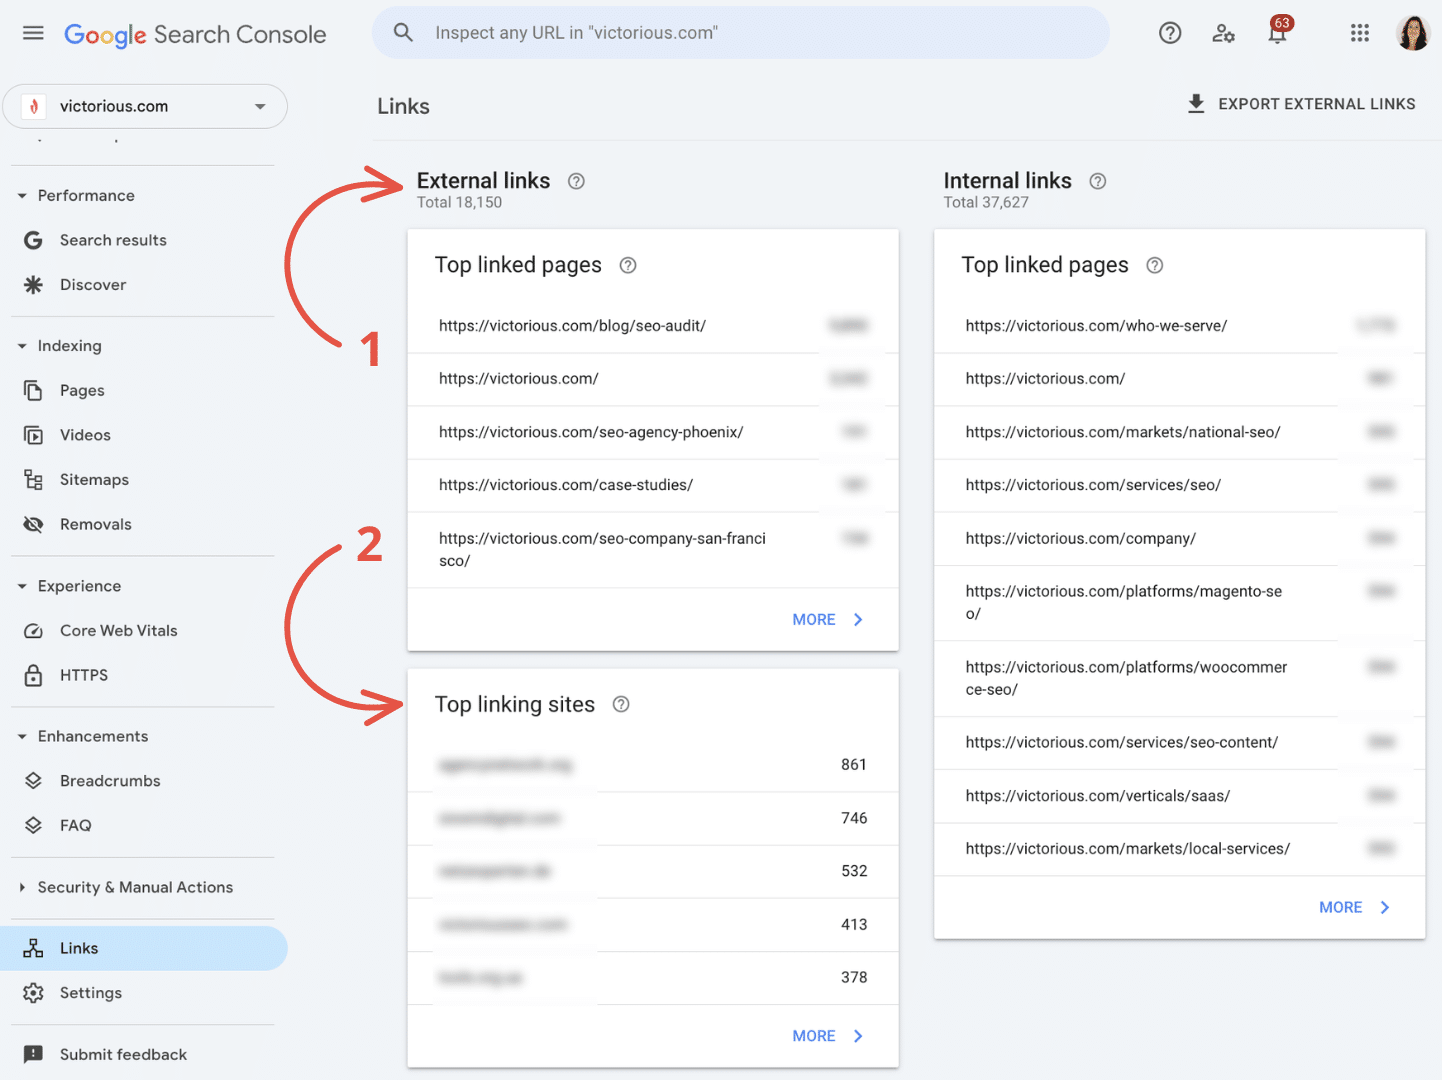Open the company/ internal page row

(1180, 538)
